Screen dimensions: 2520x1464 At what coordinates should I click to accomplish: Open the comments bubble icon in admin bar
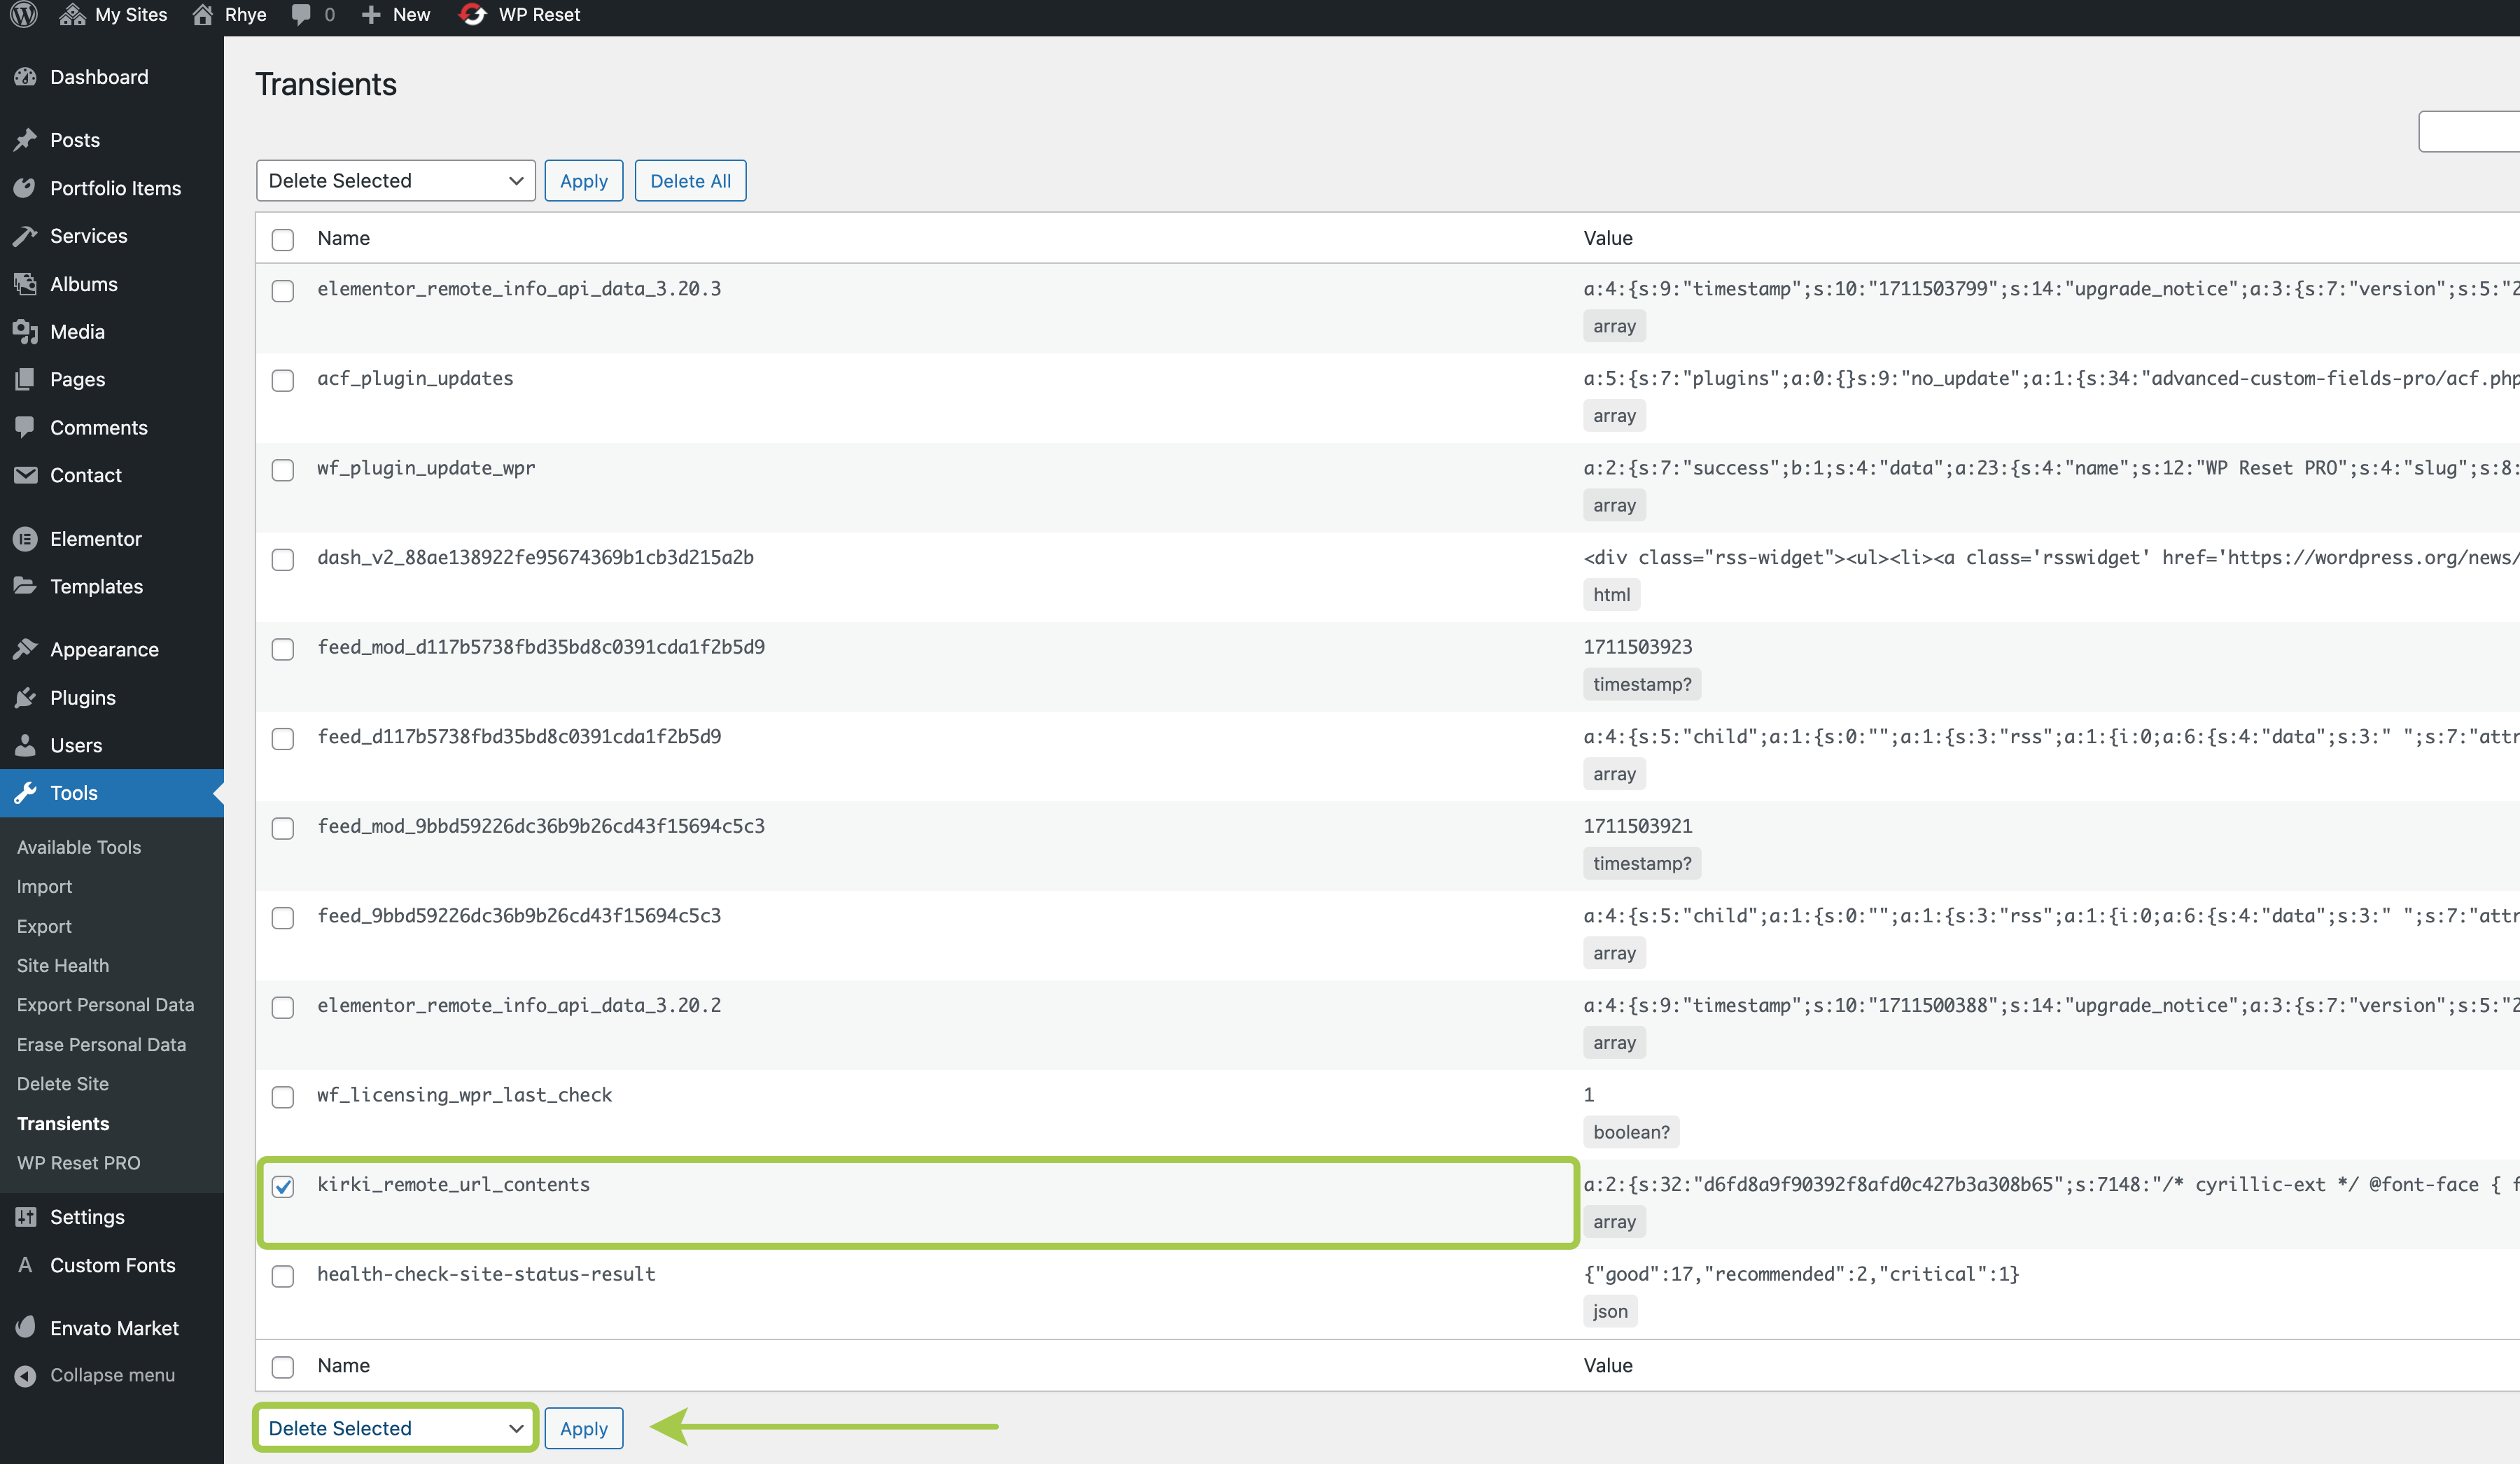(300, 15)
